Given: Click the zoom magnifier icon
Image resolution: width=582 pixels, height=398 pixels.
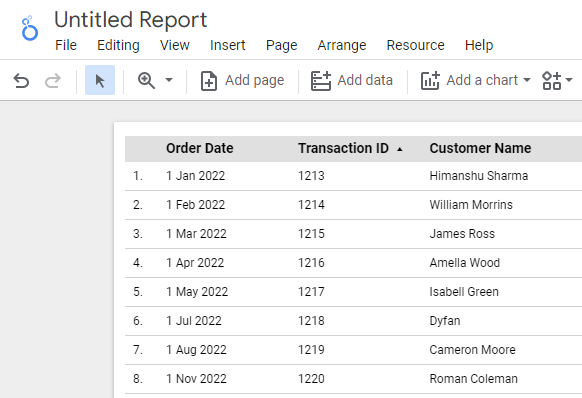Looking at the screenshot, I should tap(146, 80).
